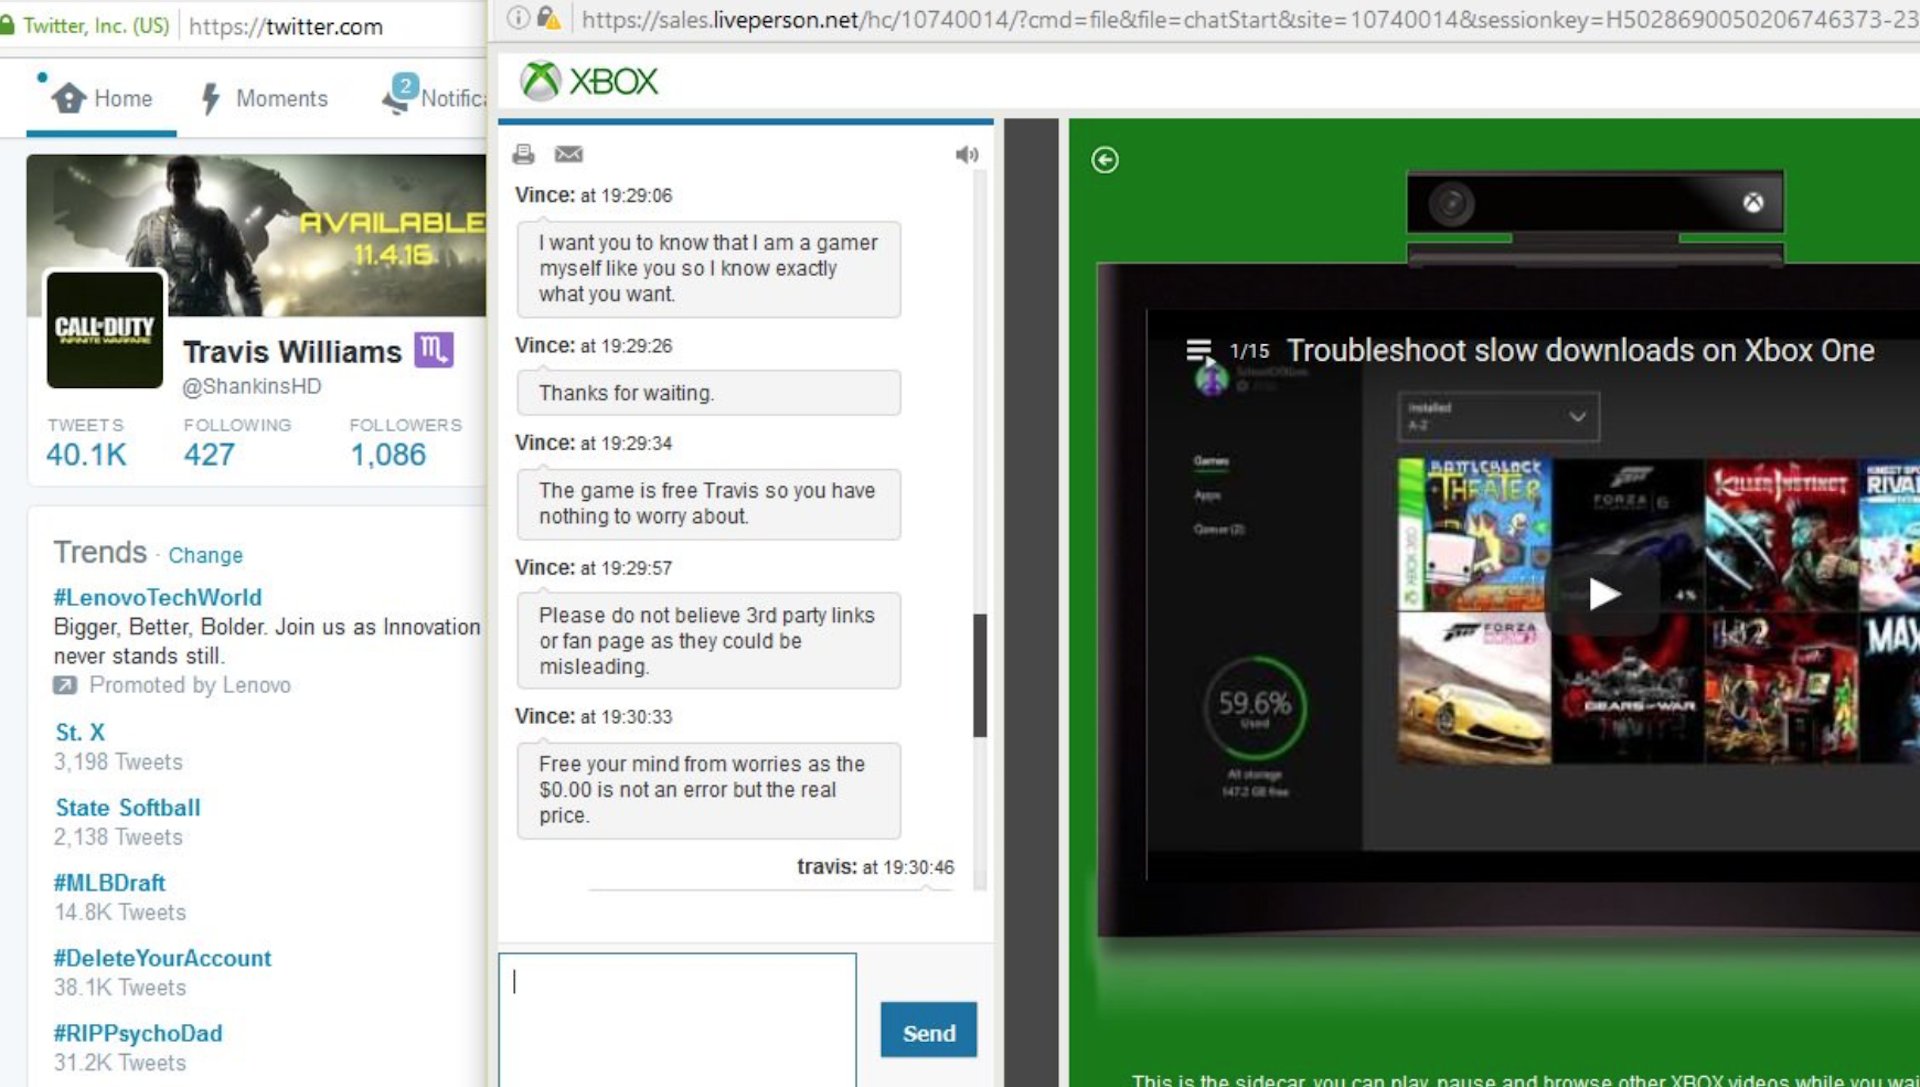Screen dimensions: 1920x1087
Task: Click the message 'The game is free Travis'
Action: click(708, 504)
